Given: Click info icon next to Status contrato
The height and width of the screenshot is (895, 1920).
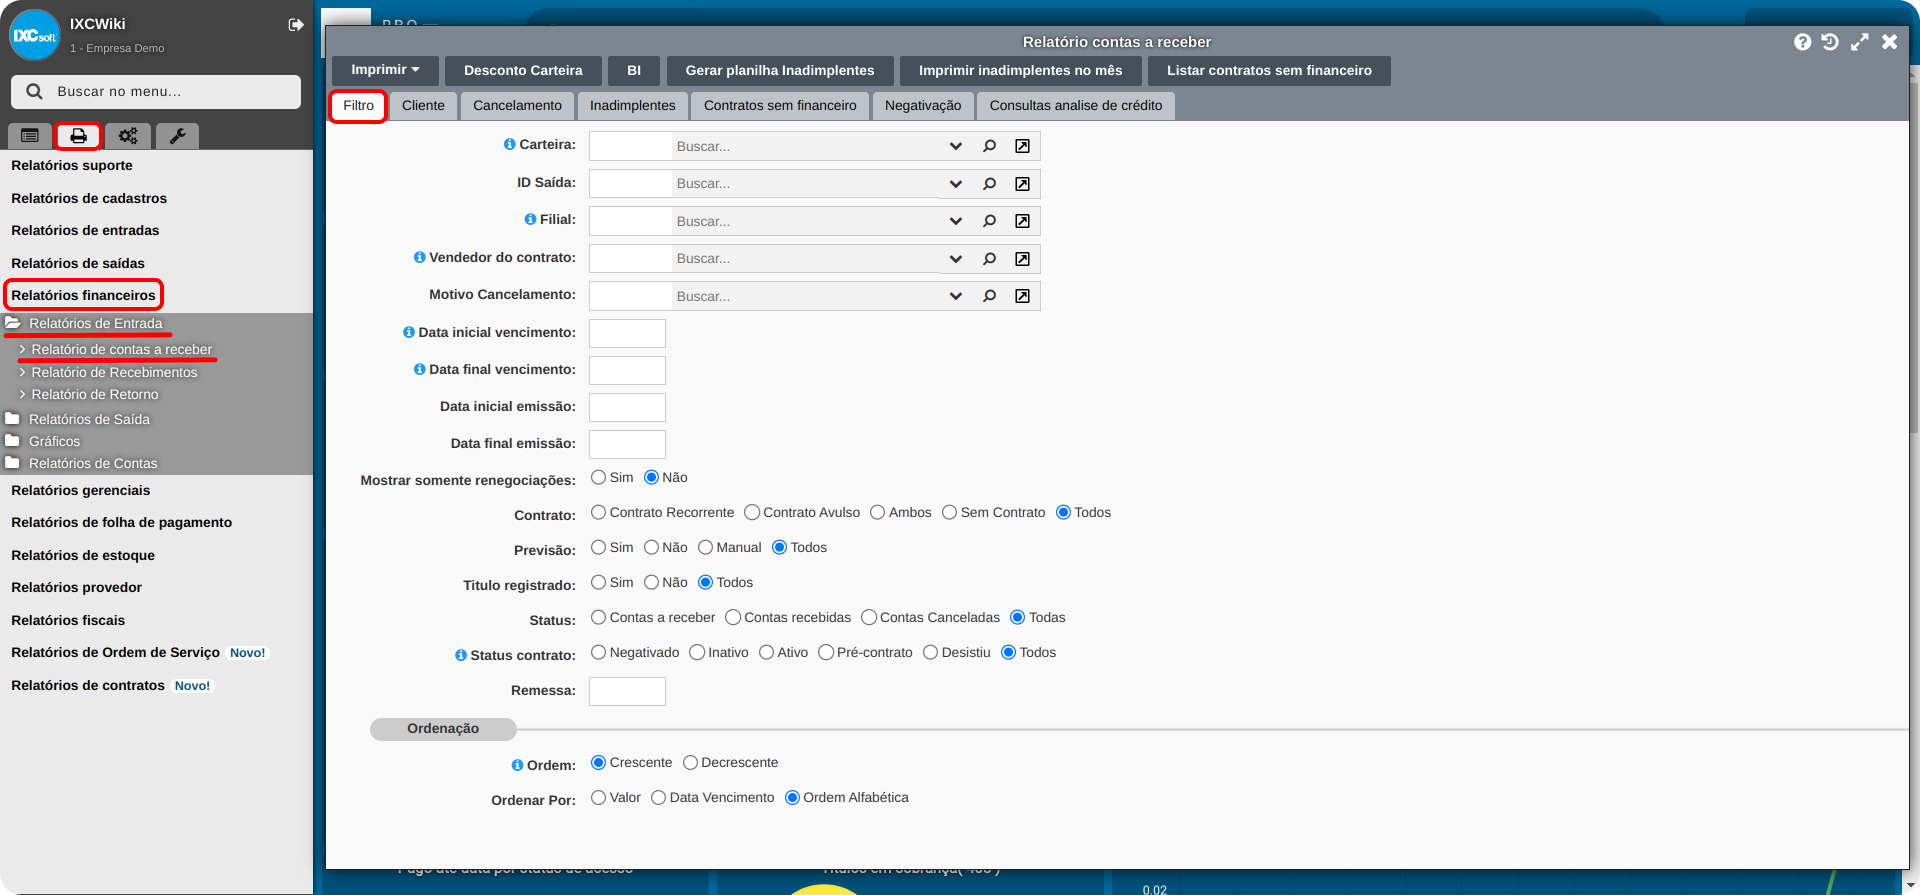Looking at the screenshot, I should [x=461, y=655].
